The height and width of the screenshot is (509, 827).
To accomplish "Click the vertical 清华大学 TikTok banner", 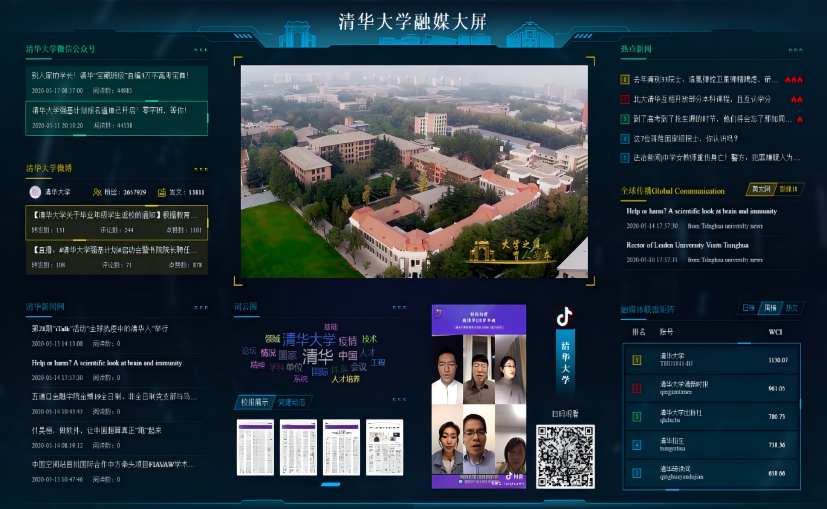I will click(x=565, y=362).
